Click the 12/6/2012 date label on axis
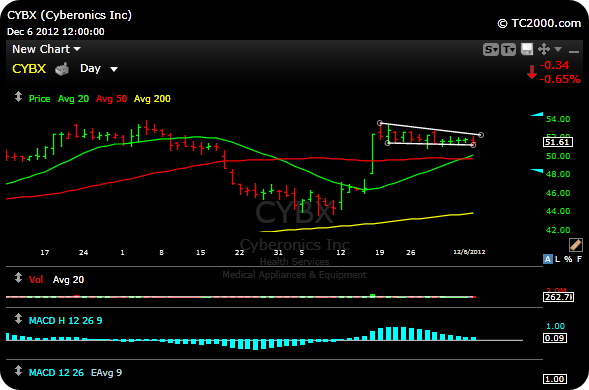The height and width of the screenshot is (390, 589). point(469,252)
